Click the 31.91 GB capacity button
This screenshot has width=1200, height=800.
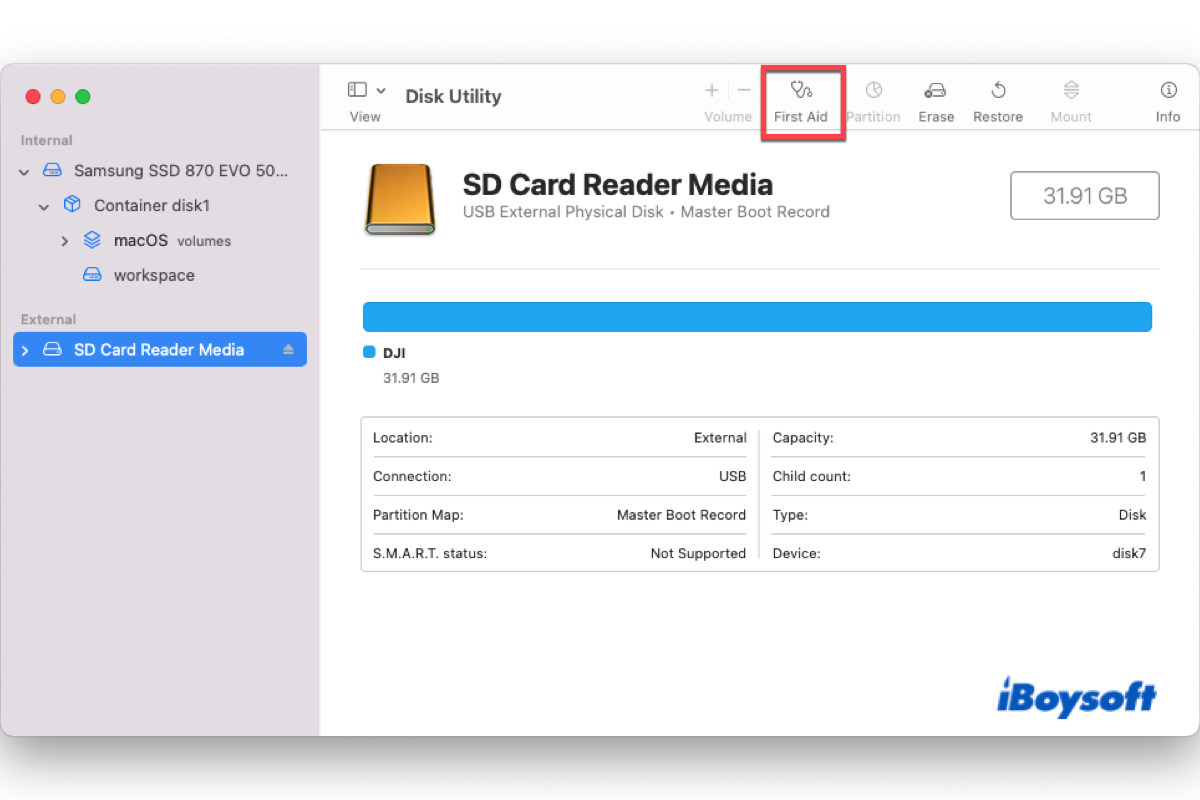[1084, 195]
